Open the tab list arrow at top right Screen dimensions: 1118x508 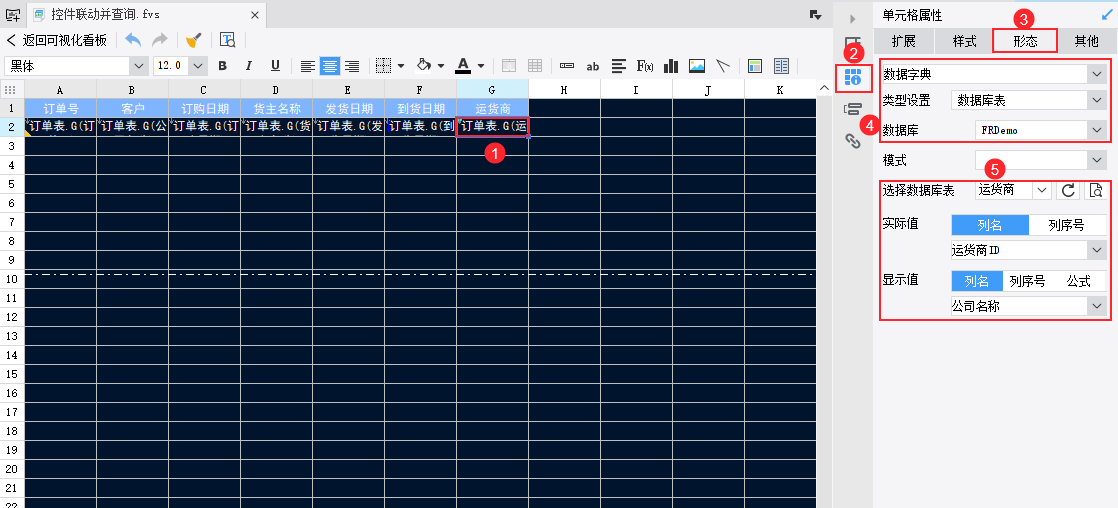(816, 14)
